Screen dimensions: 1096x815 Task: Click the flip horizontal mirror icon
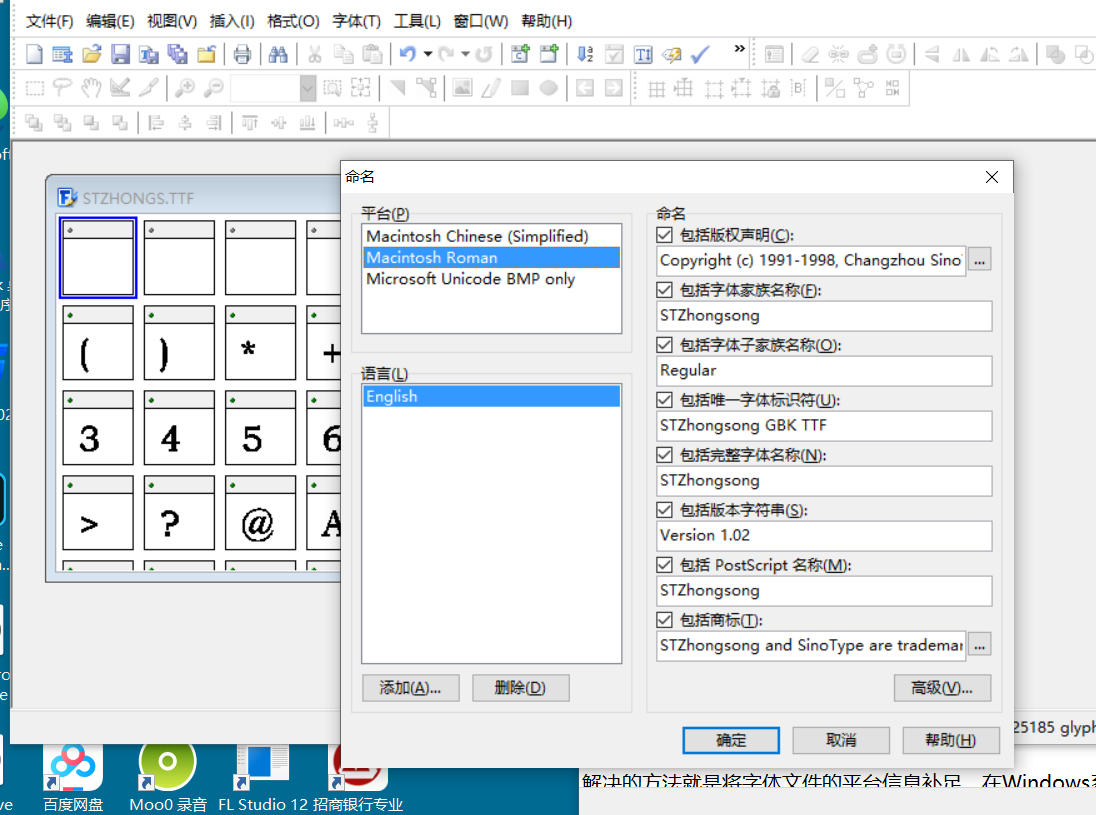[961, 55]
